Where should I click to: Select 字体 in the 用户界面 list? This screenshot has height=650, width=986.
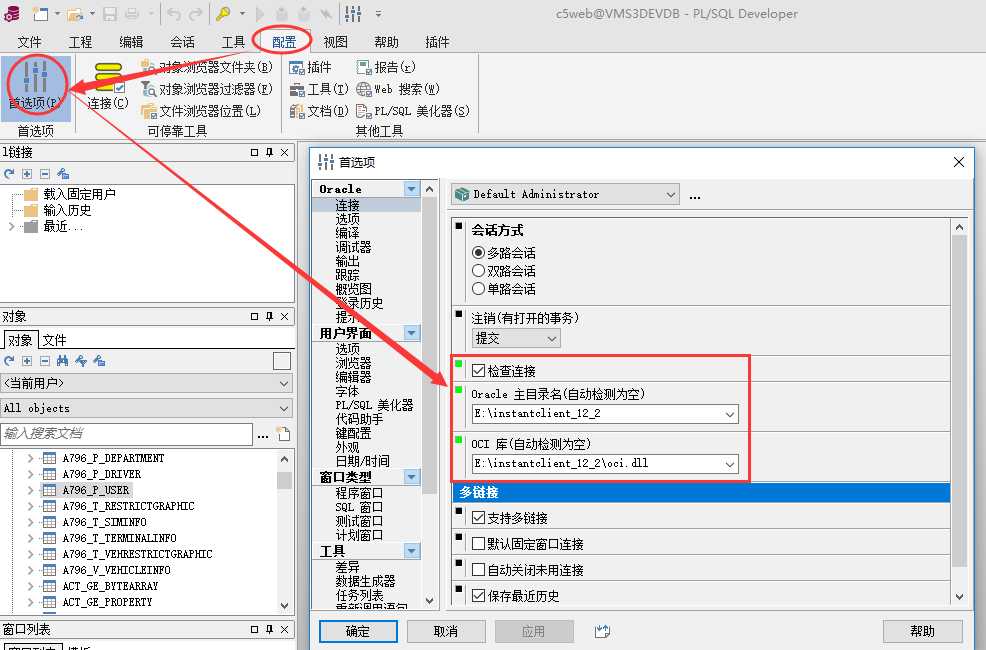click(347, 391)
